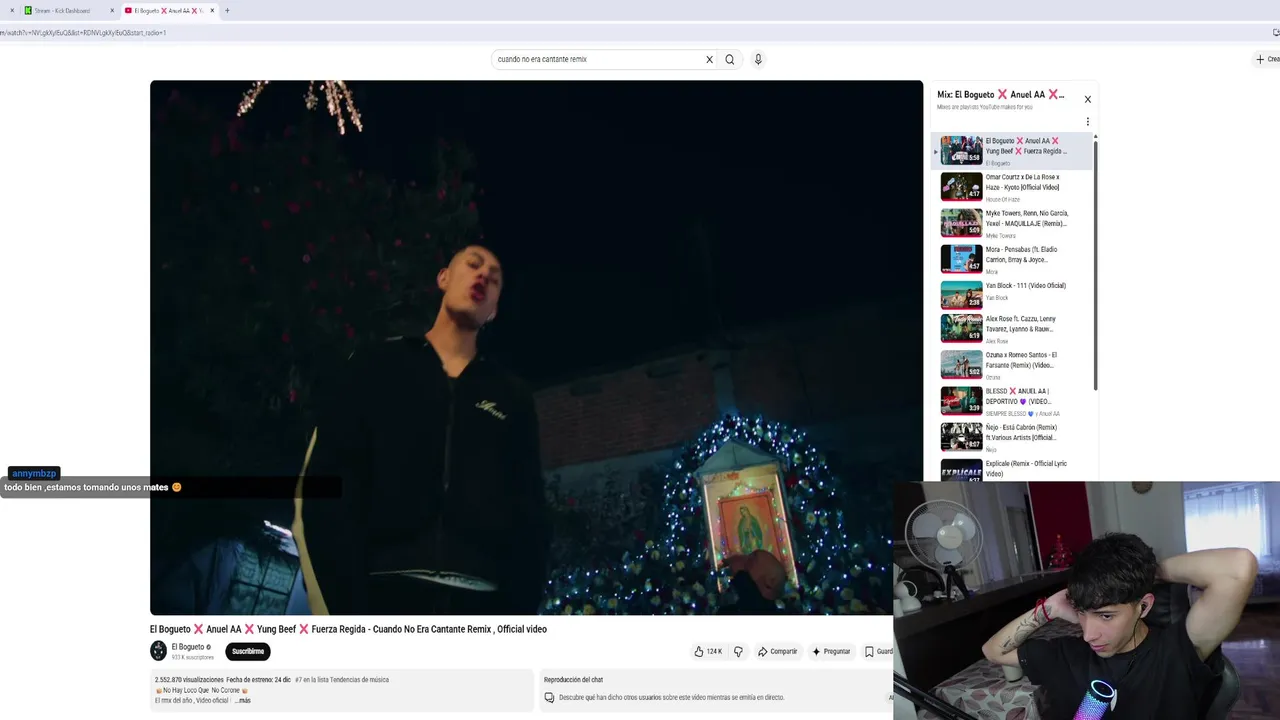Play Mora - Pensabas in playlist
Screen dimensions: 1280x720
pyautogui.click(x=1012, y=259)
